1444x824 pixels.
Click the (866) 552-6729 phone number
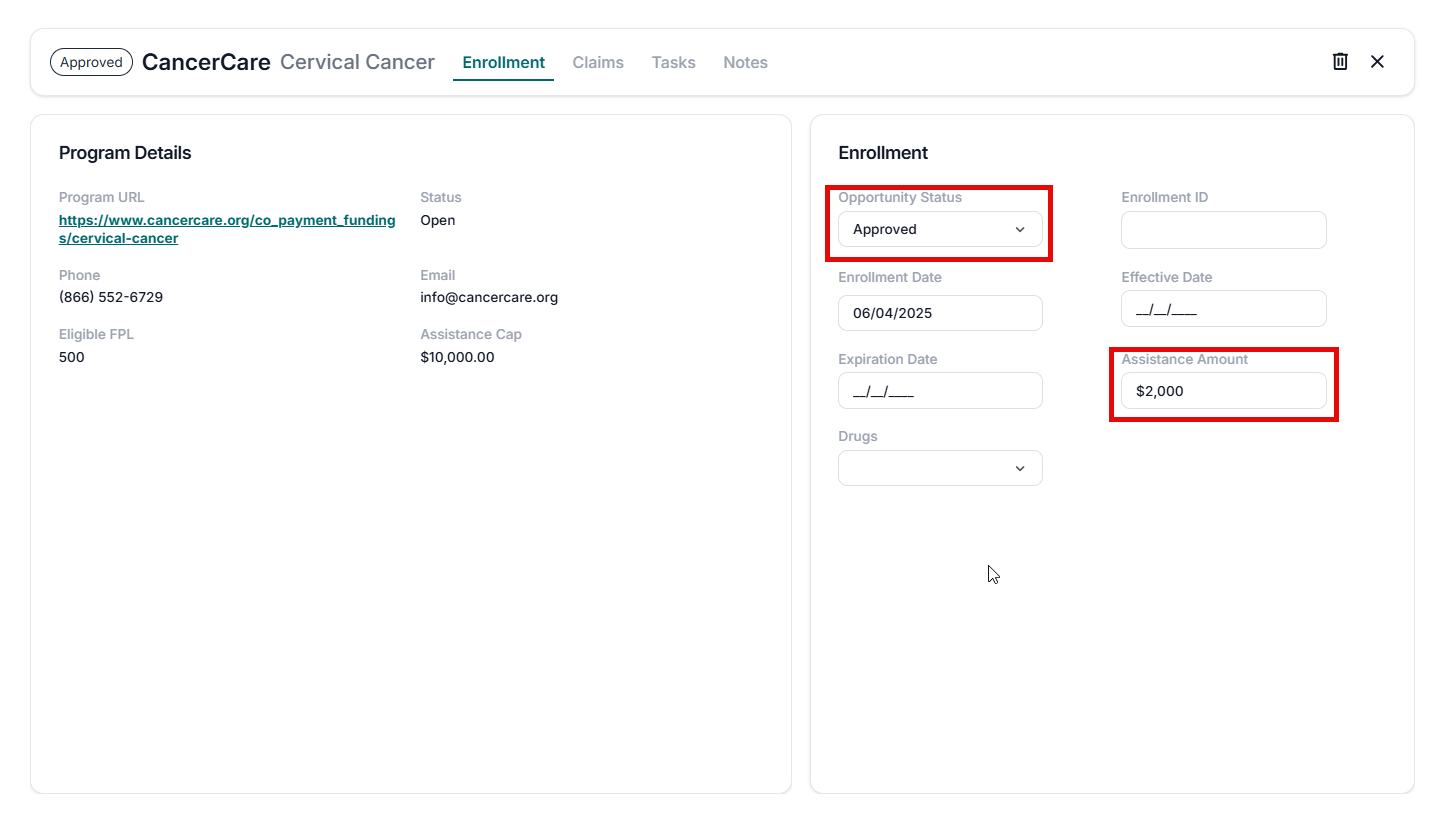coord(111,297)
